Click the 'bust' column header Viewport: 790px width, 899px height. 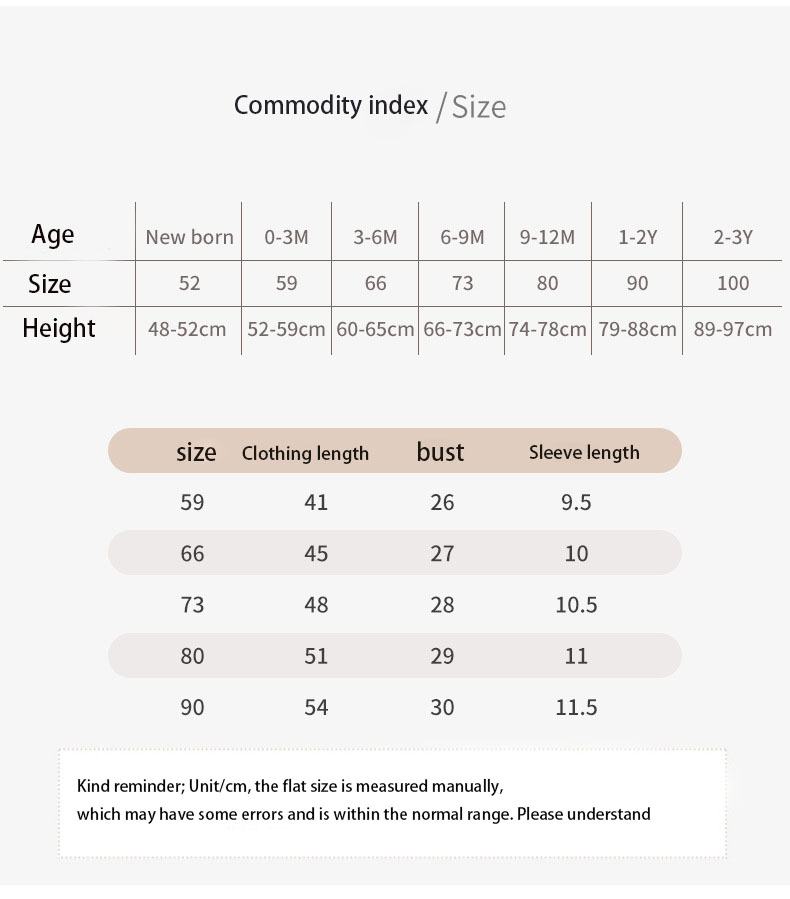click(440, 452)
